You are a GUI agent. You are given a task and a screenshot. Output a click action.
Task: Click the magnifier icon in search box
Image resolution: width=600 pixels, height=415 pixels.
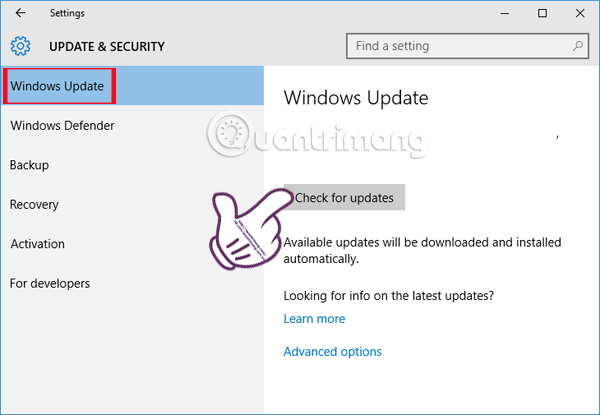coord(577,46)
